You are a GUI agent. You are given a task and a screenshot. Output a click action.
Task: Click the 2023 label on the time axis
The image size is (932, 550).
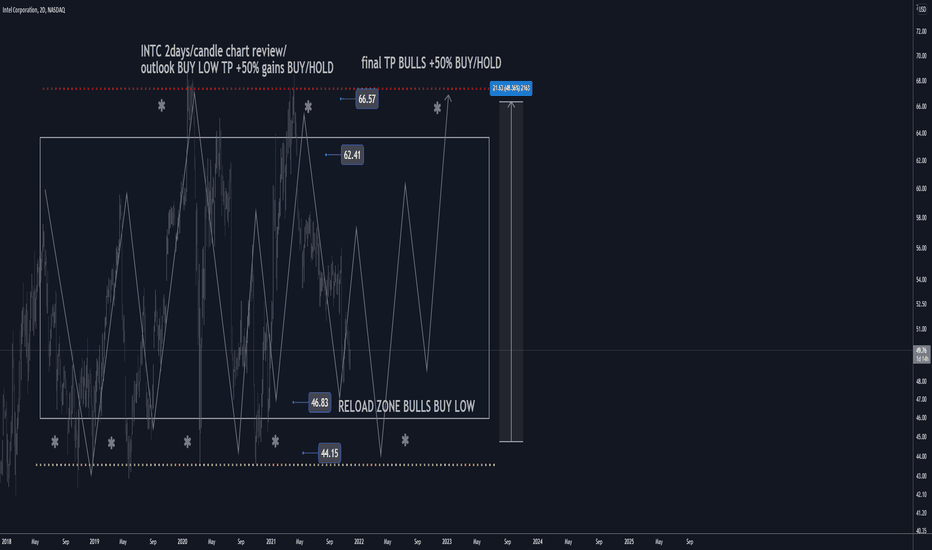(x=447, y=542)
